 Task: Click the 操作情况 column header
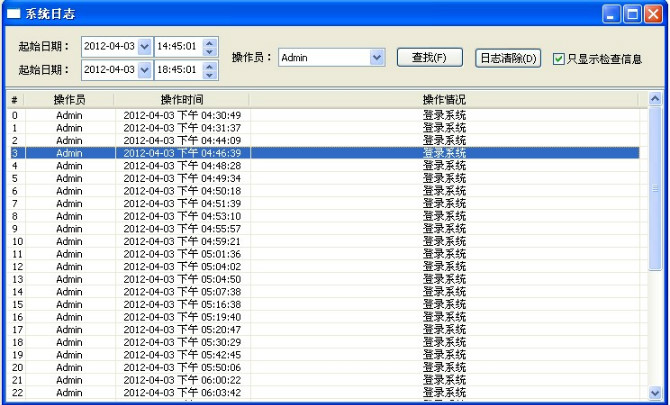pyautogui.click(x=444, y=100)
